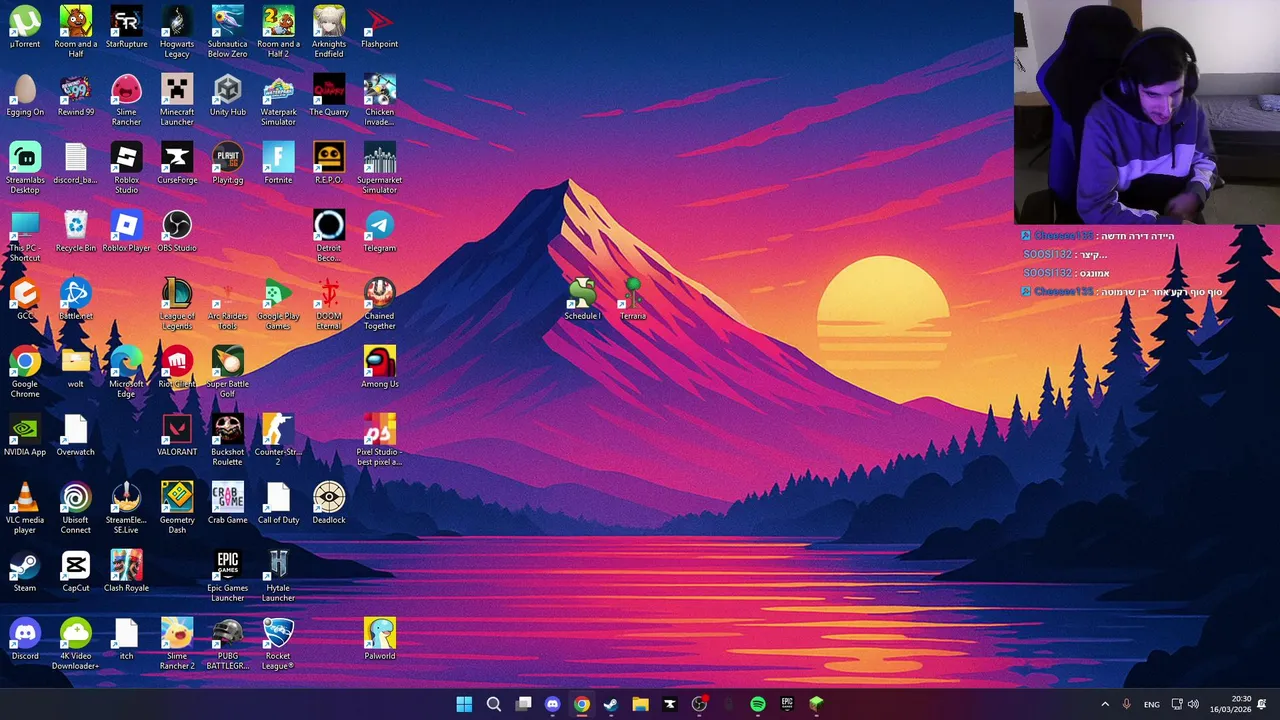1280x720 pixels.
Task: Open taskbar Search
Action: point(494,704)
